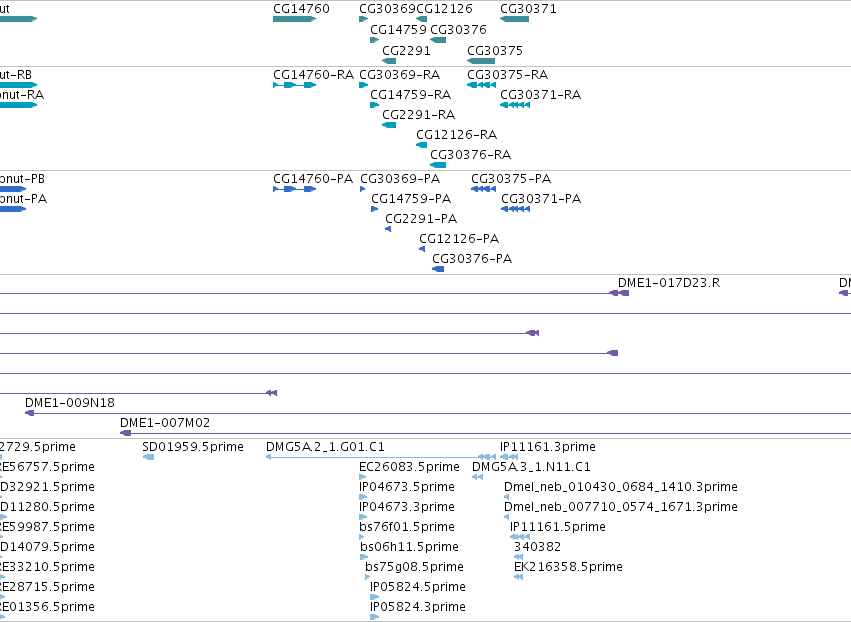Select the CG14760 gene label
Screen dimensions: 851x622
(x=301, y=9)
